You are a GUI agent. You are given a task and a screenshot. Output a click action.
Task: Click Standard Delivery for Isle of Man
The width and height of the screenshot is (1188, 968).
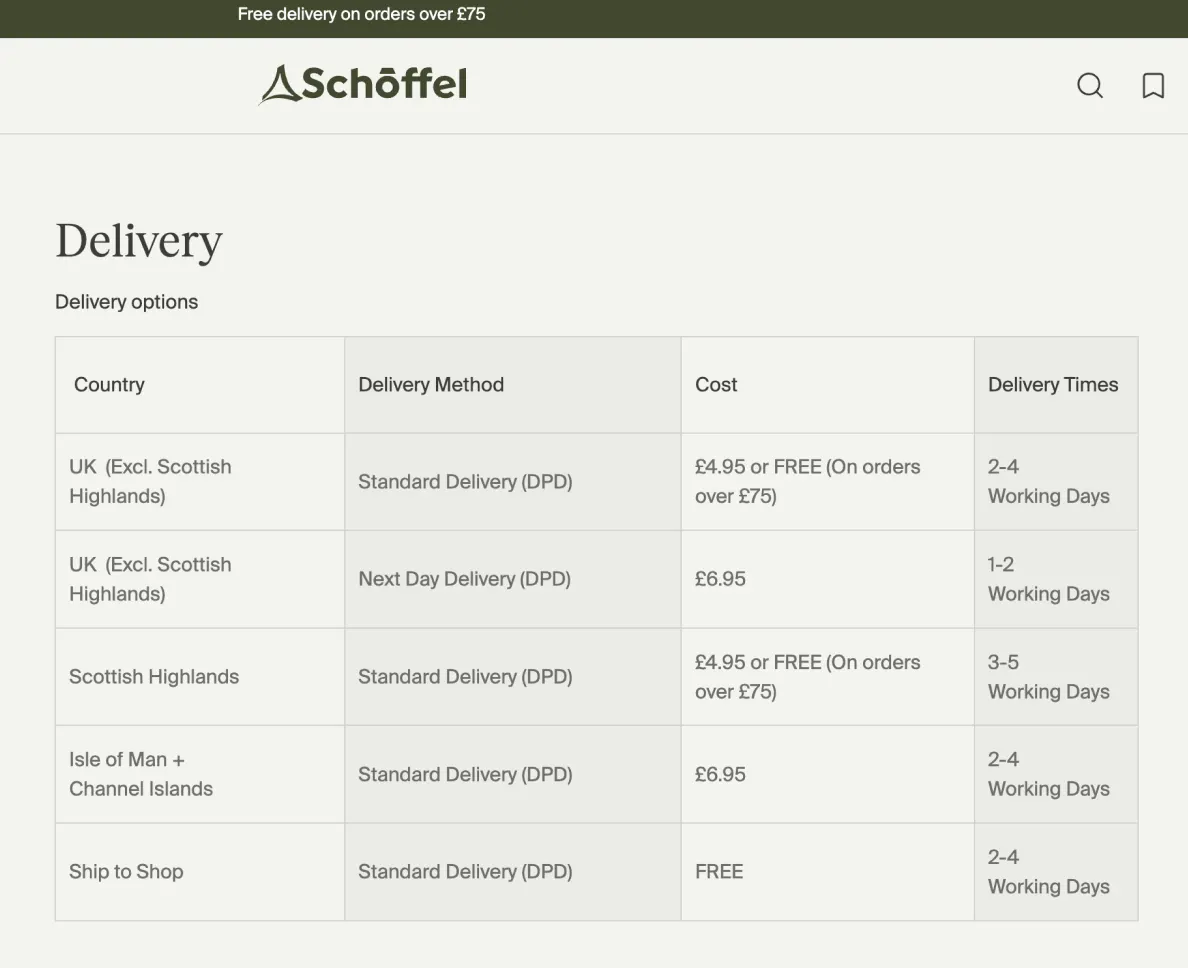coord(465,774)
